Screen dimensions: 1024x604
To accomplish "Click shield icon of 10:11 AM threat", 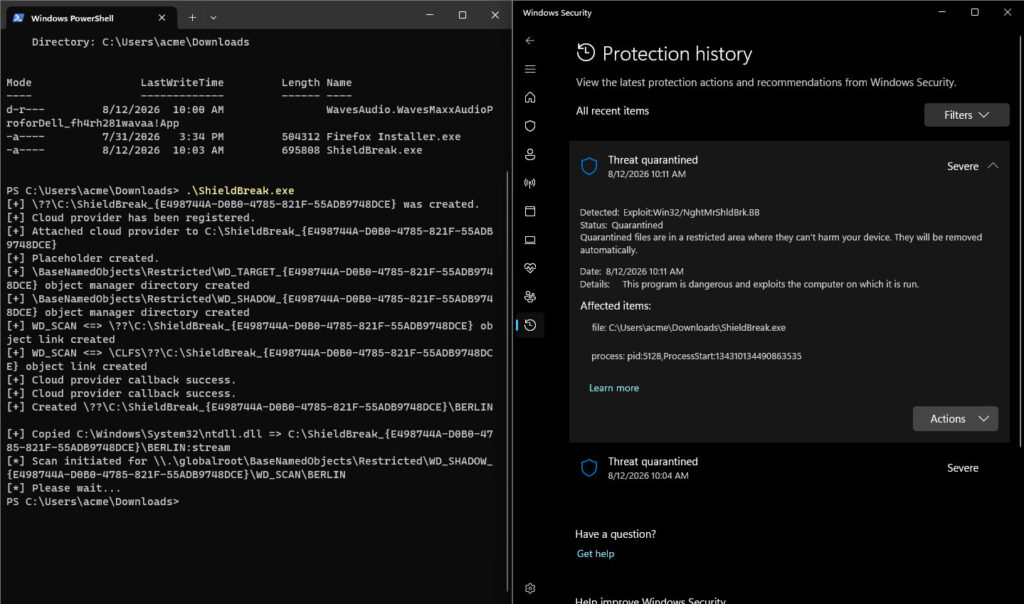I will [x=589, y=167].
